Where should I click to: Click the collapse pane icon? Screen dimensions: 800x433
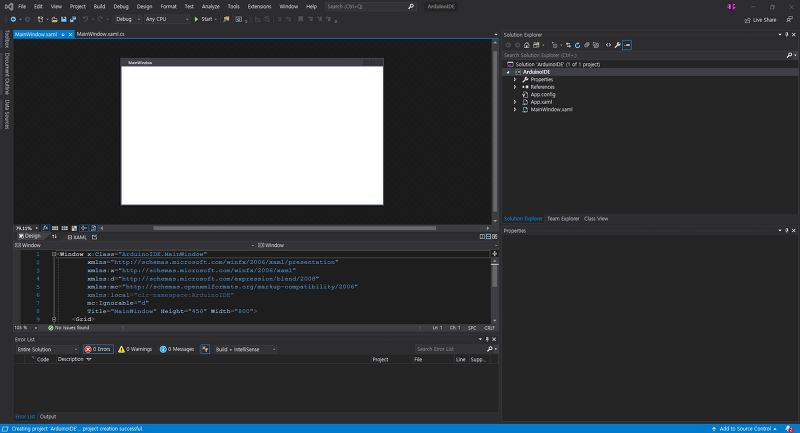[494, 237]
